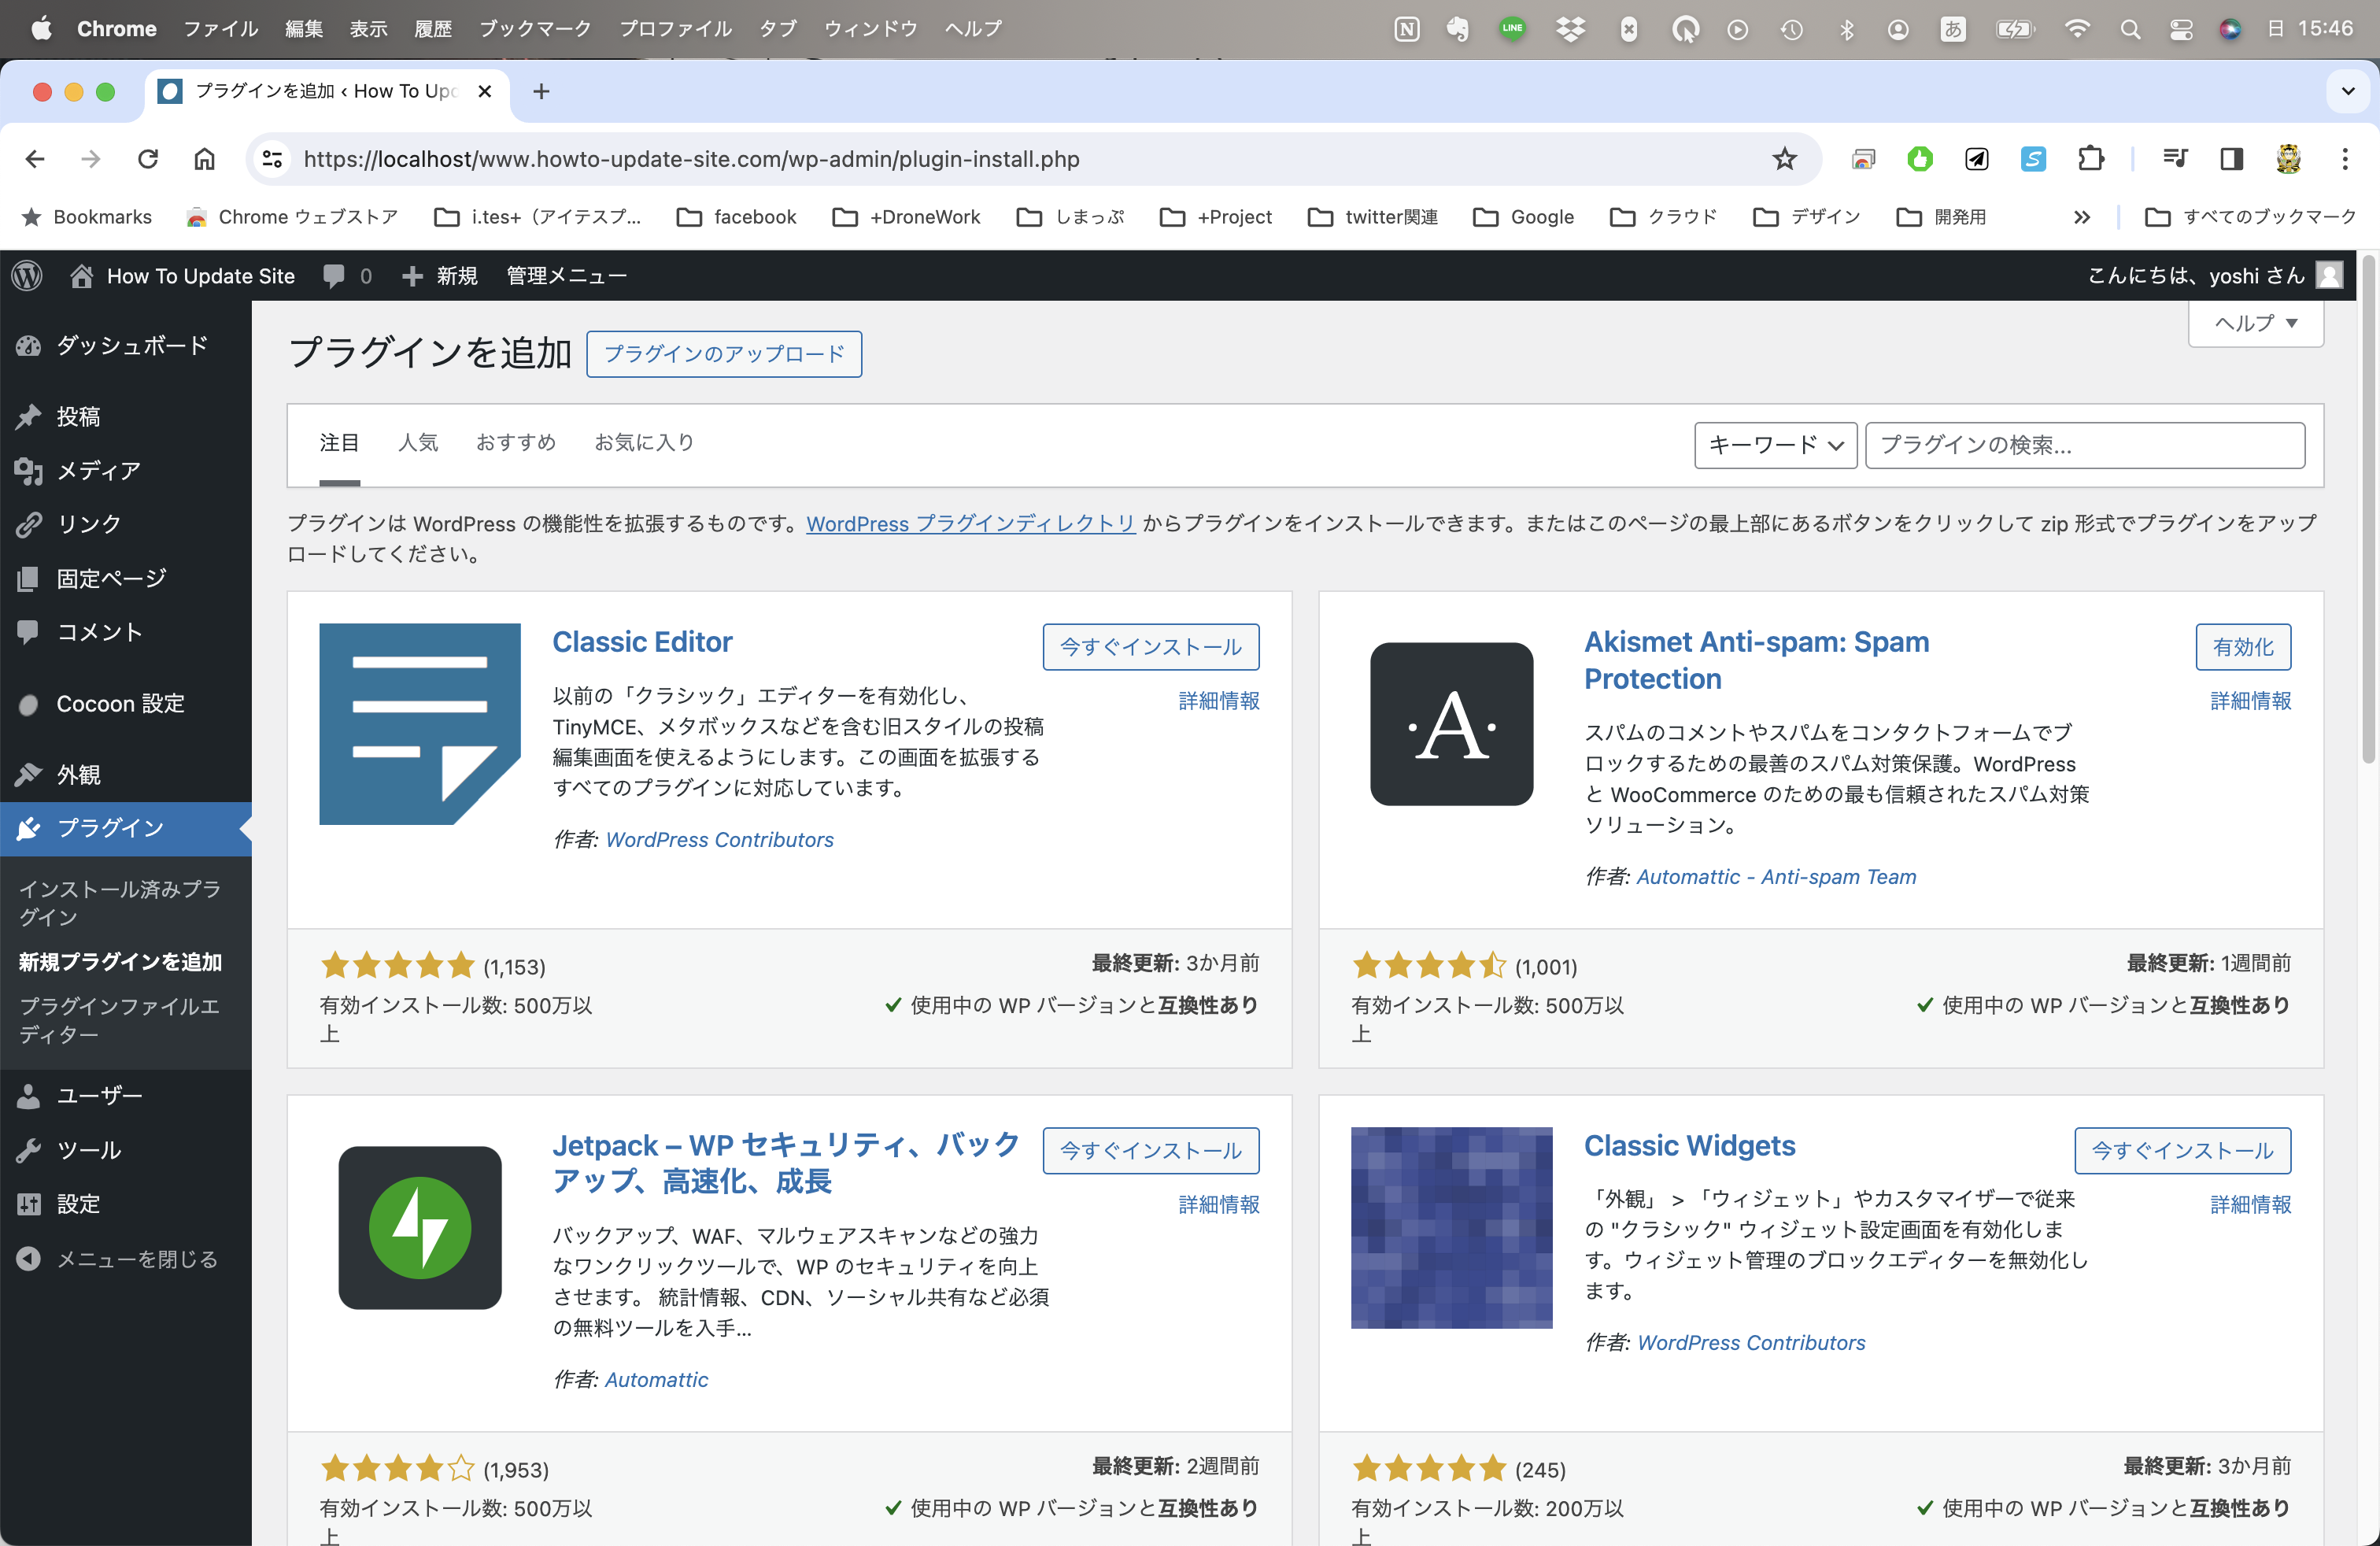
Task: Install Jetpack with 今すぐインストール
Action: coord(1151,1151)
